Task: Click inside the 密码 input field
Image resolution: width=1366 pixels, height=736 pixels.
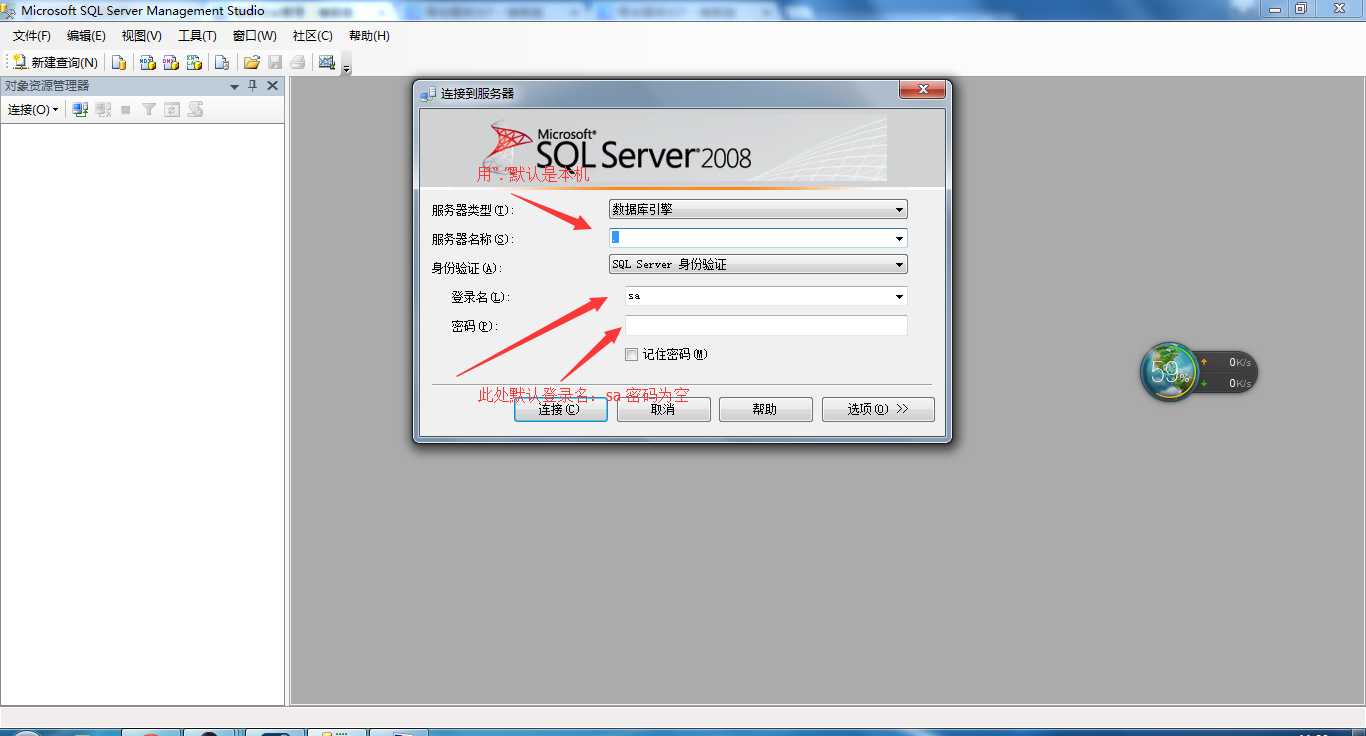Action: point(766,325)
